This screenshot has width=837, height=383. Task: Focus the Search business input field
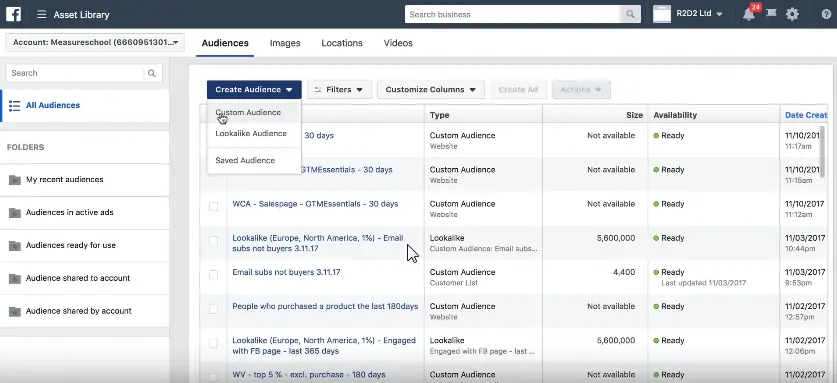tap(512, 14)
